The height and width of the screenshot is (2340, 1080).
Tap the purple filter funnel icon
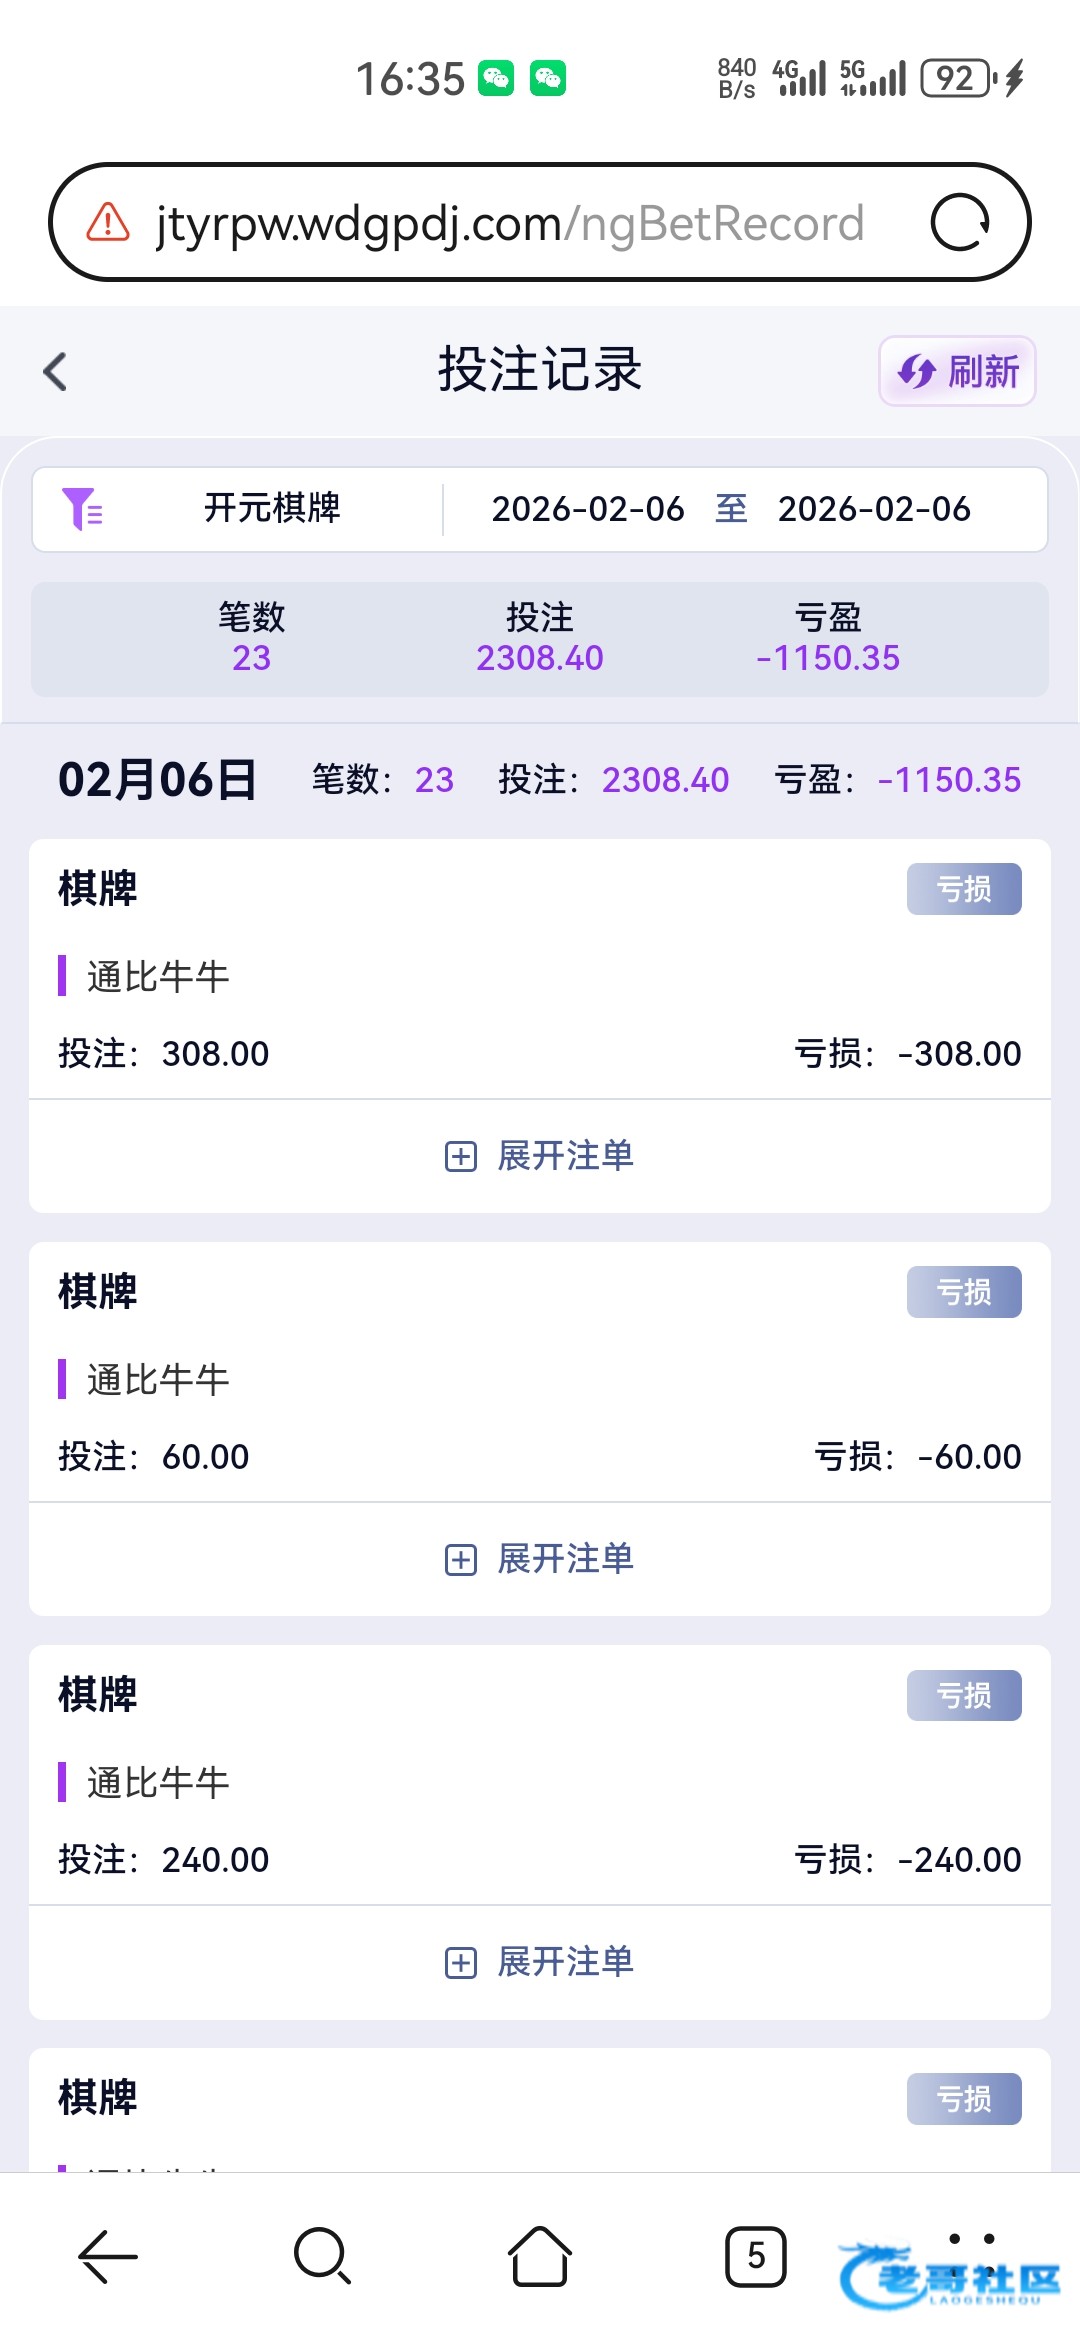click(82, 509)
